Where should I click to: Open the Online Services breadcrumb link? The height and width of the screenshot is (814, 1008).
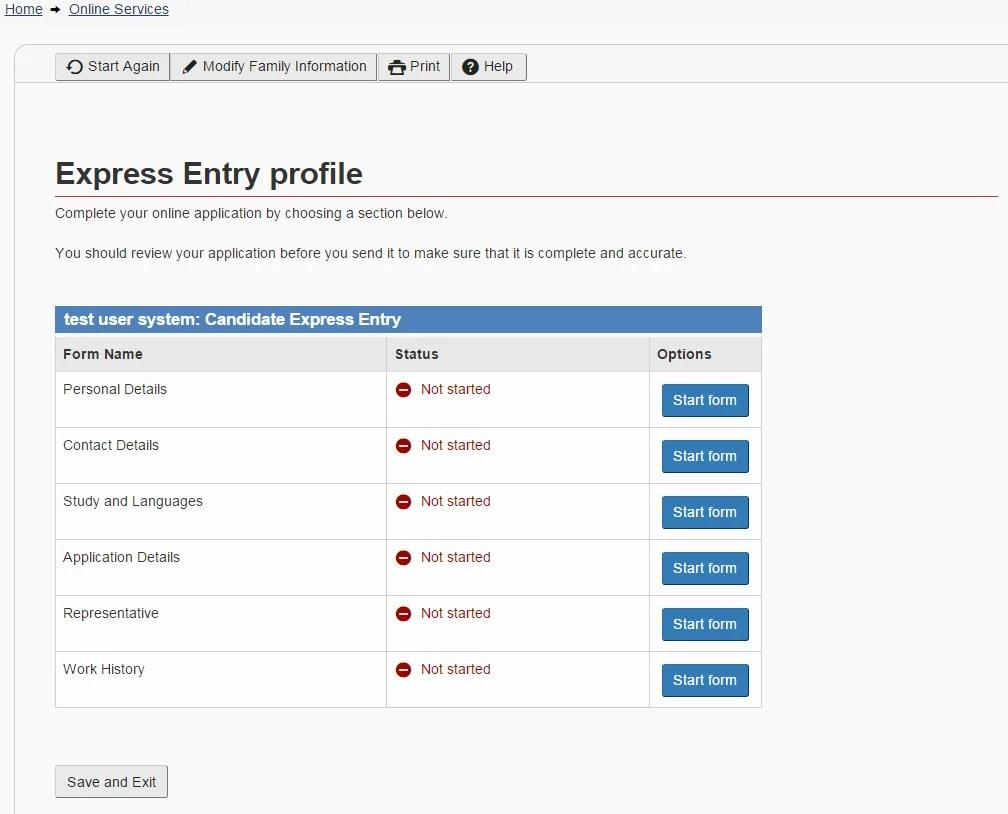(x=119, y=9)
